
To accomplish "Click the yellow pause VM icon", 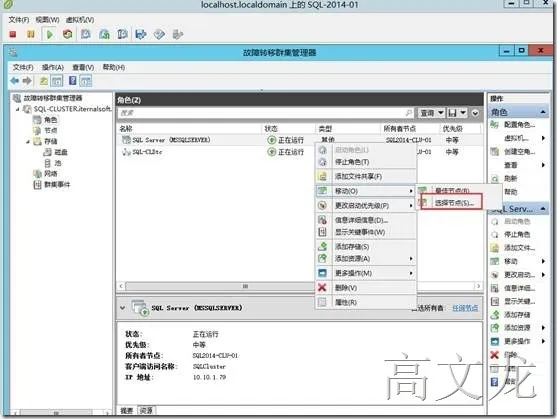I will coord(31,34).
